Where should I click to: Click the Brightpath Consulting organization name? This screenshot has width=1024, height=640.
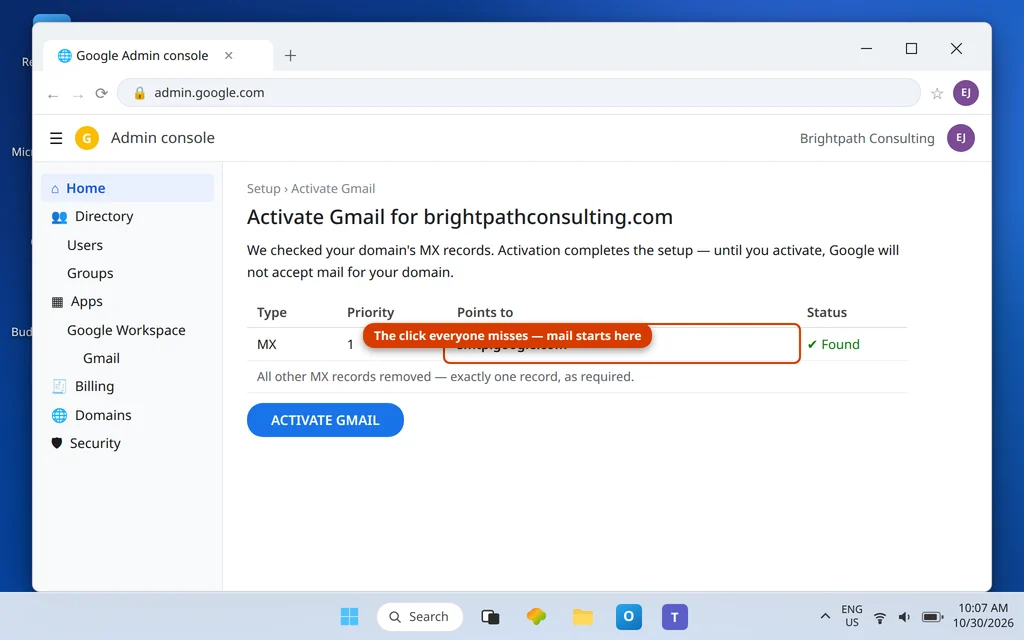pos(867,138)
